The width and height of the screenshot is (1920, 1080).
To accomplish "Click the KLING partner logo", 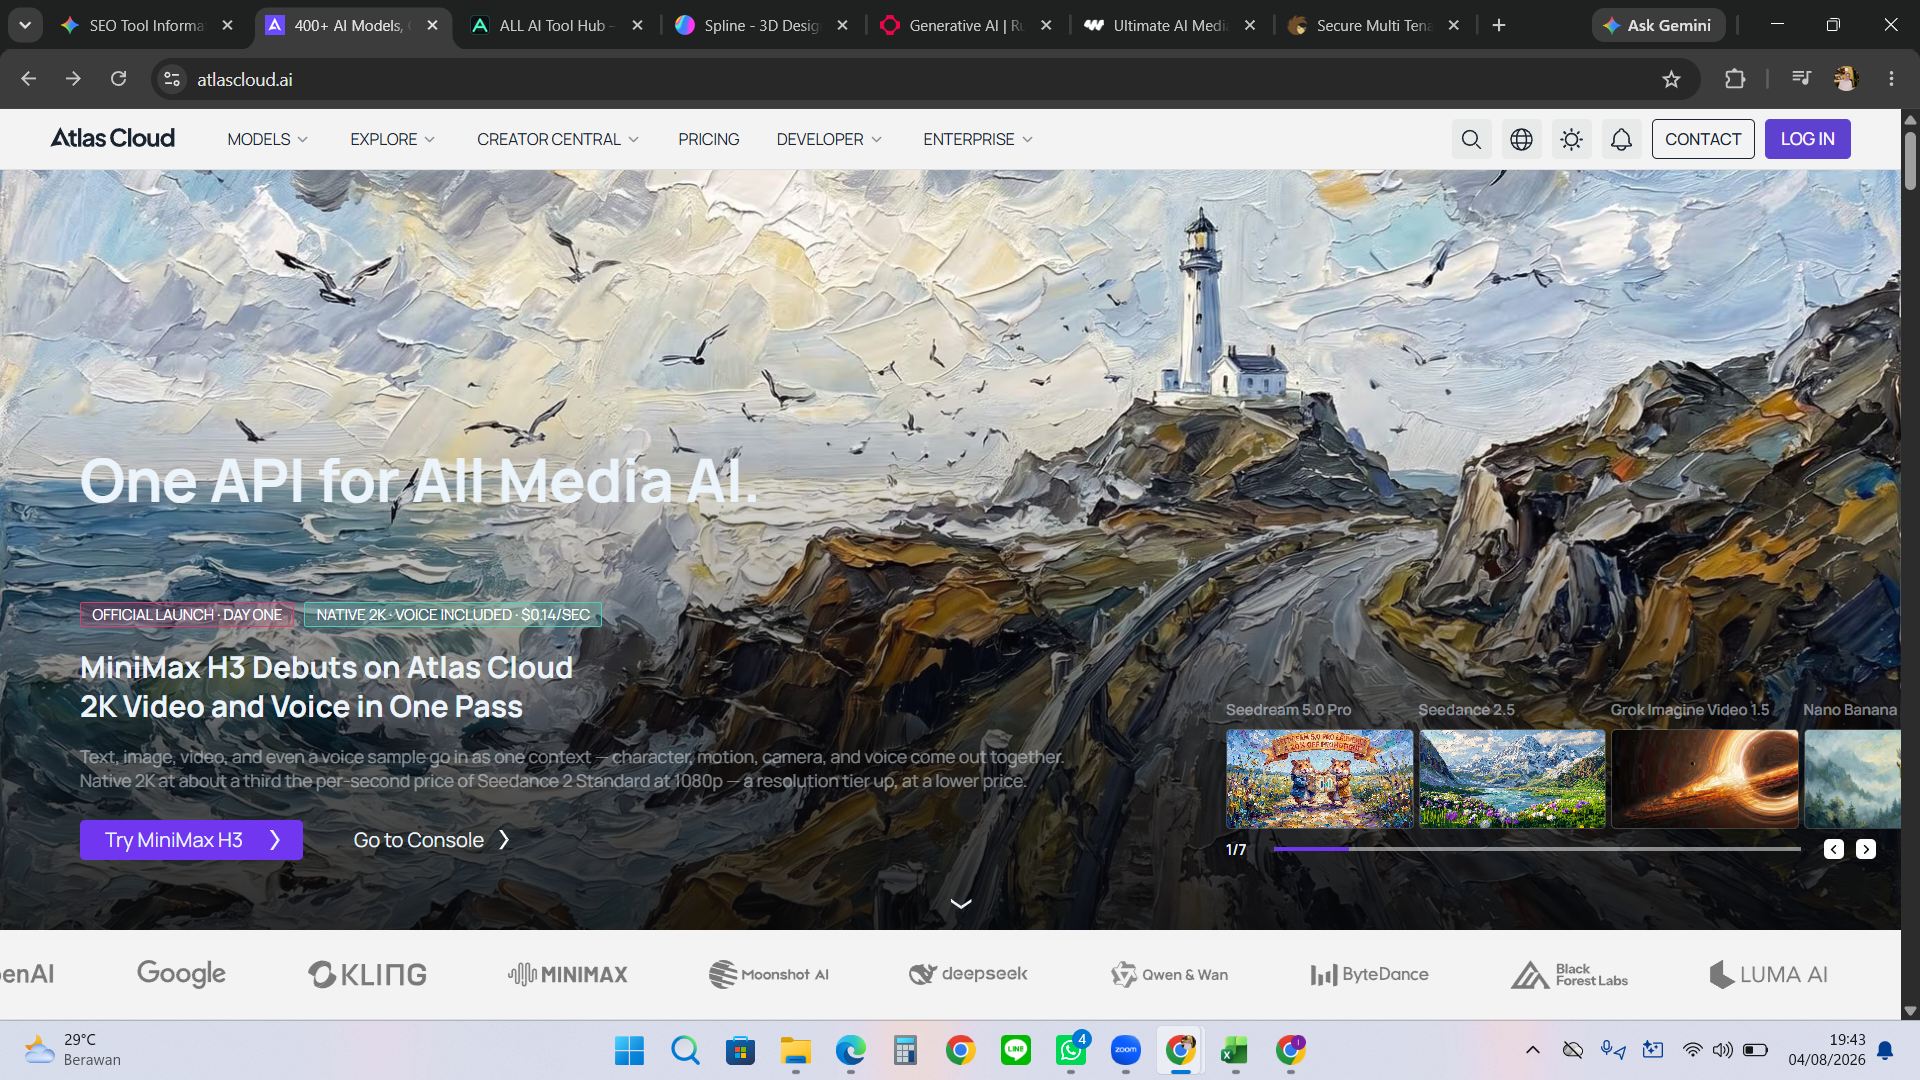I will point(367,974).
